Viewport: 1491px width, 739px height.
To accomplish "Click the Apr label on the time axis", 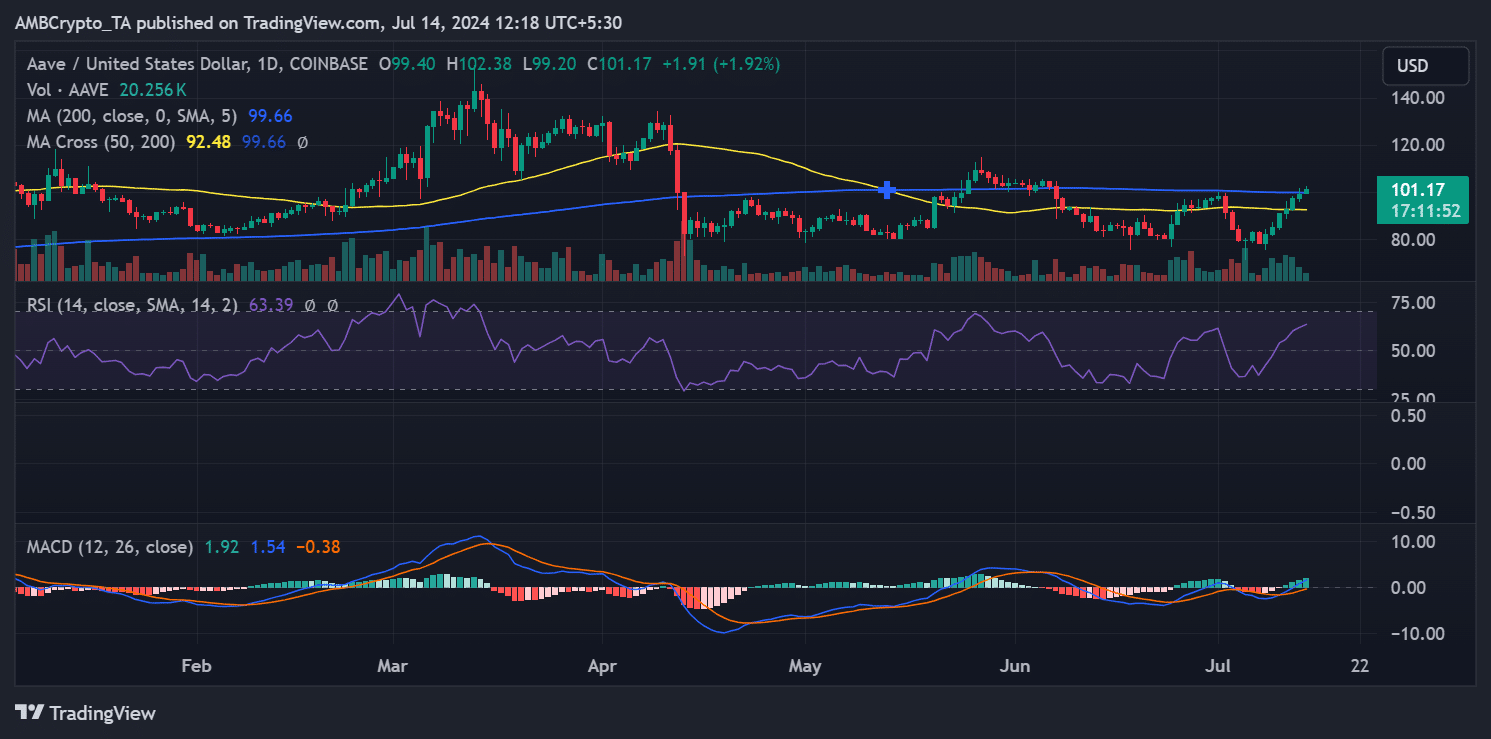I will (x=603, y=665).
